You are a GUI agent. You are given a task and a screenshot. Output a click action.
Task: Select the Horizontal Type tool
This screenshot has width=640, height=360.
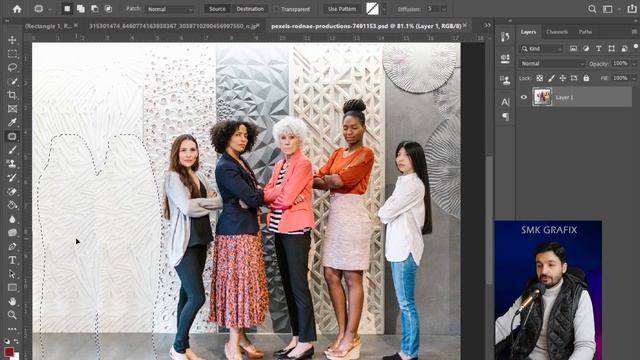point(12,260)
